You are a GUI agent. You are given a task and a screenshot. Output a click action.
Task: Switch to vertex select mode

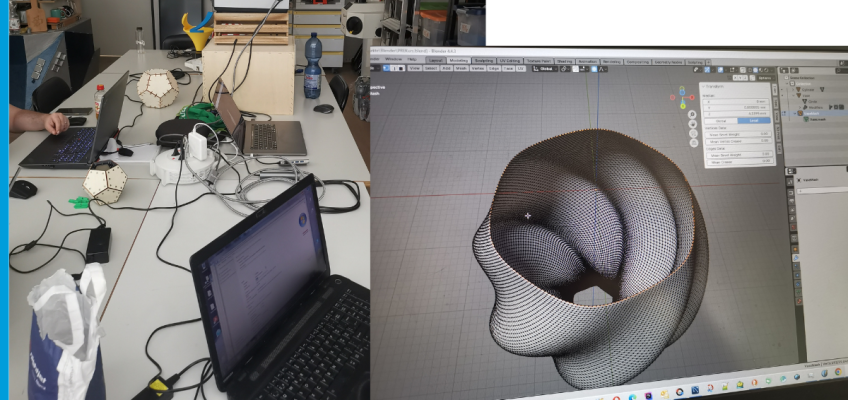tap(386, 68)
